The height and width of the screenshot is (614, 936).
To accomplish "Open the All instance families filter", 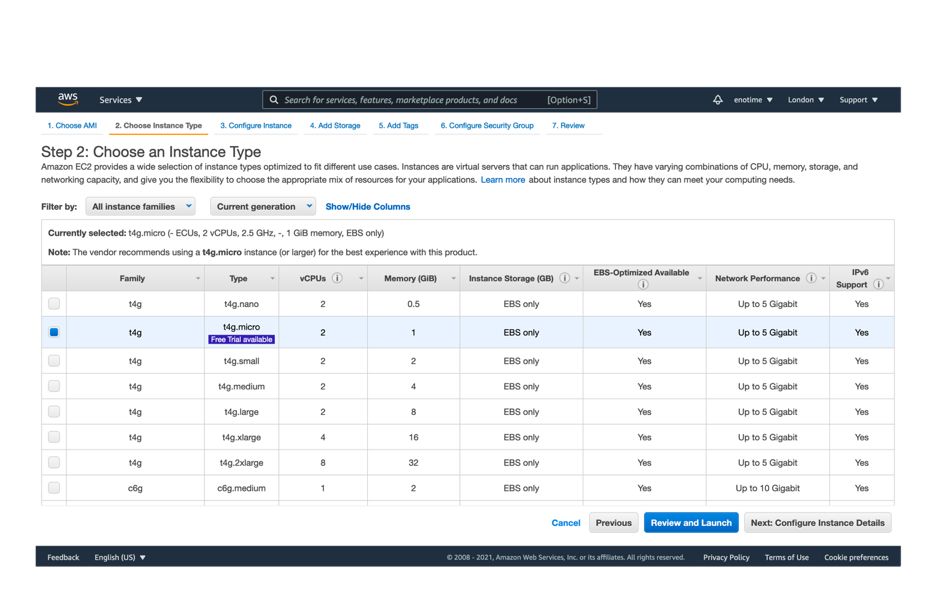I will [x=140, y=206].
